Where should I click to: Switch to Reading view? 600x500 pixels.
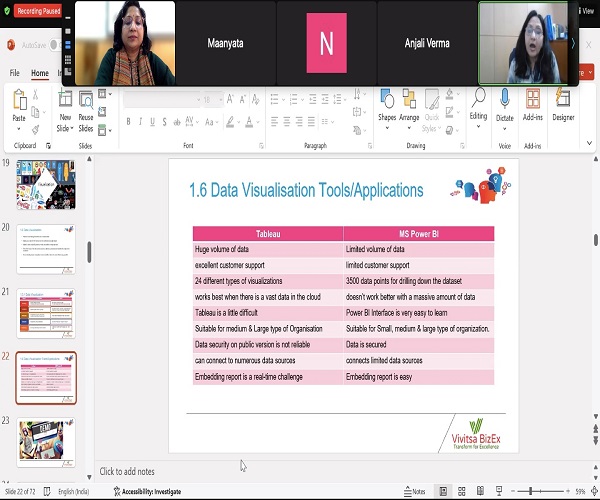480,491
